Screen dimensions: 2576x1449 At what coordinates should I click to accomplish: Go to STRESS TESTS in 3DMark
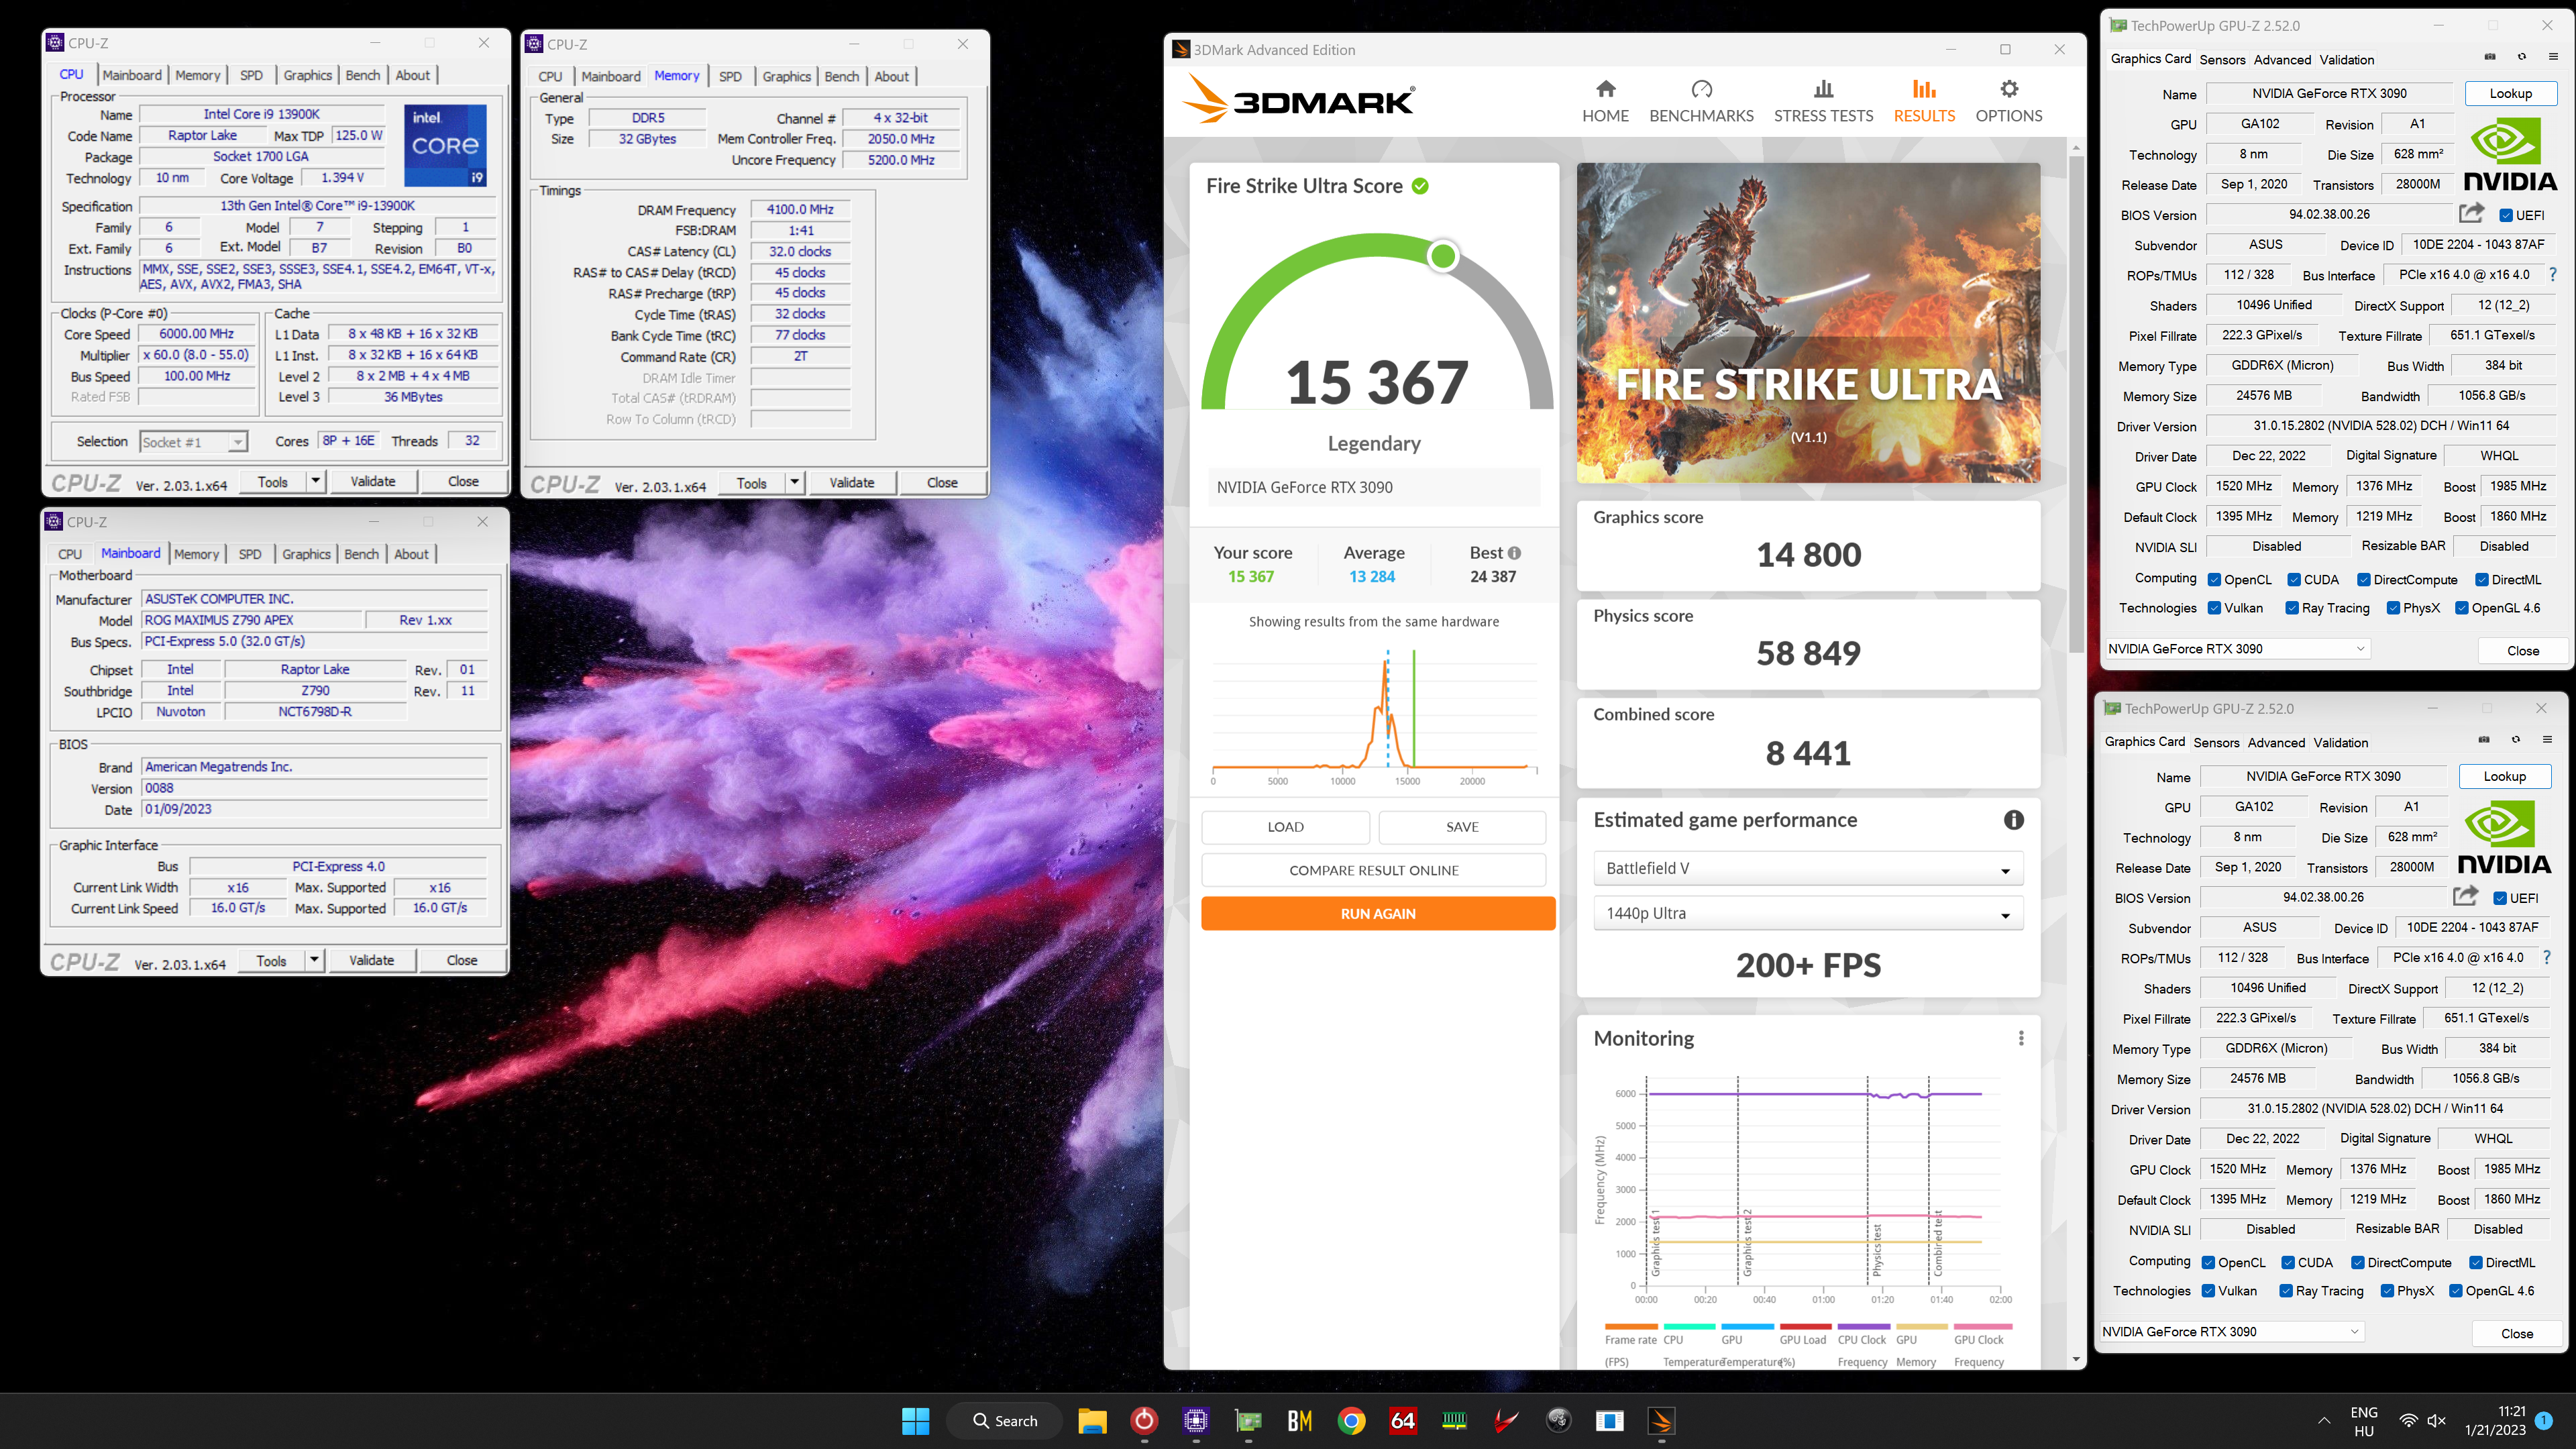[1823, 101]
